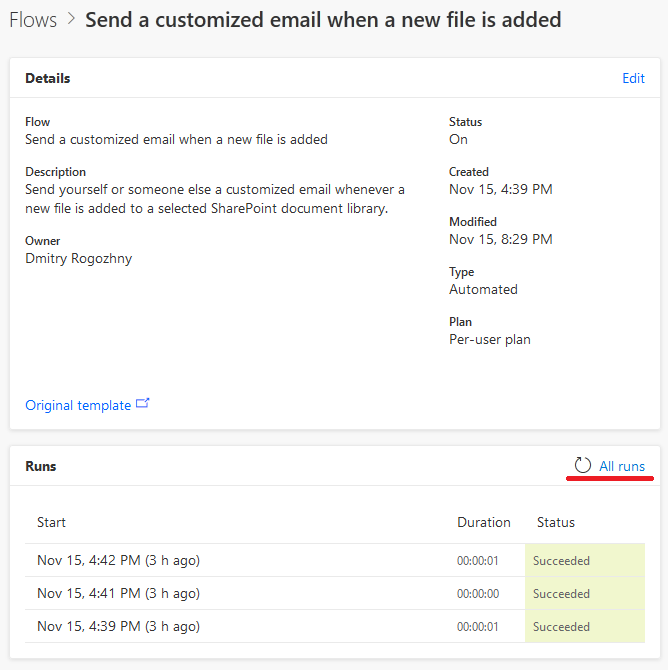Open Edit in the Details panel
Screen dimensions: 668x670
pos(633,78)
